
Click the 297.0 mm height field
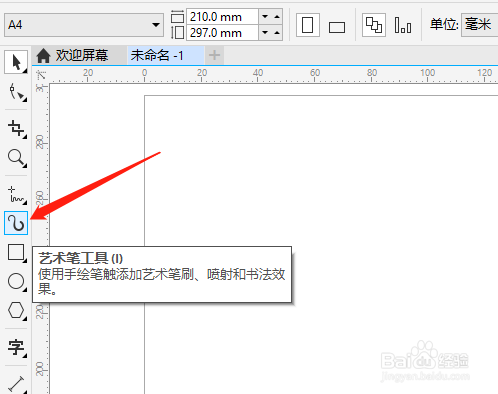coord(222,33)
